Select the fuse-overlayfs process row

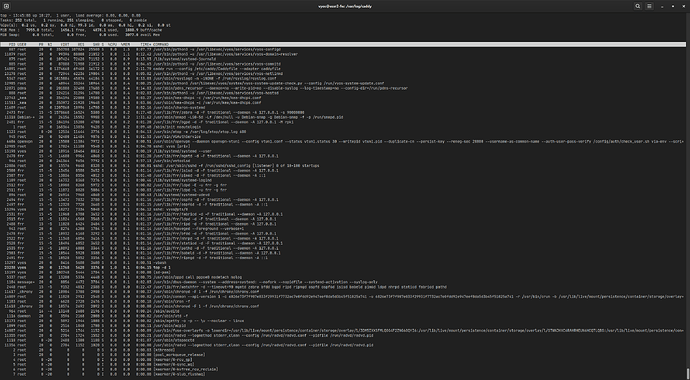coord(343,330)
